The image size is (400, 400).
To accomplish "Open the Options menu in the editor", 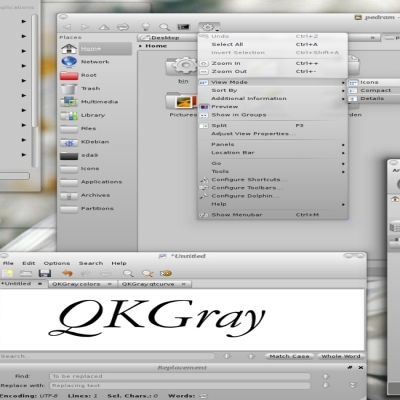I will click(x=57, y=263).
